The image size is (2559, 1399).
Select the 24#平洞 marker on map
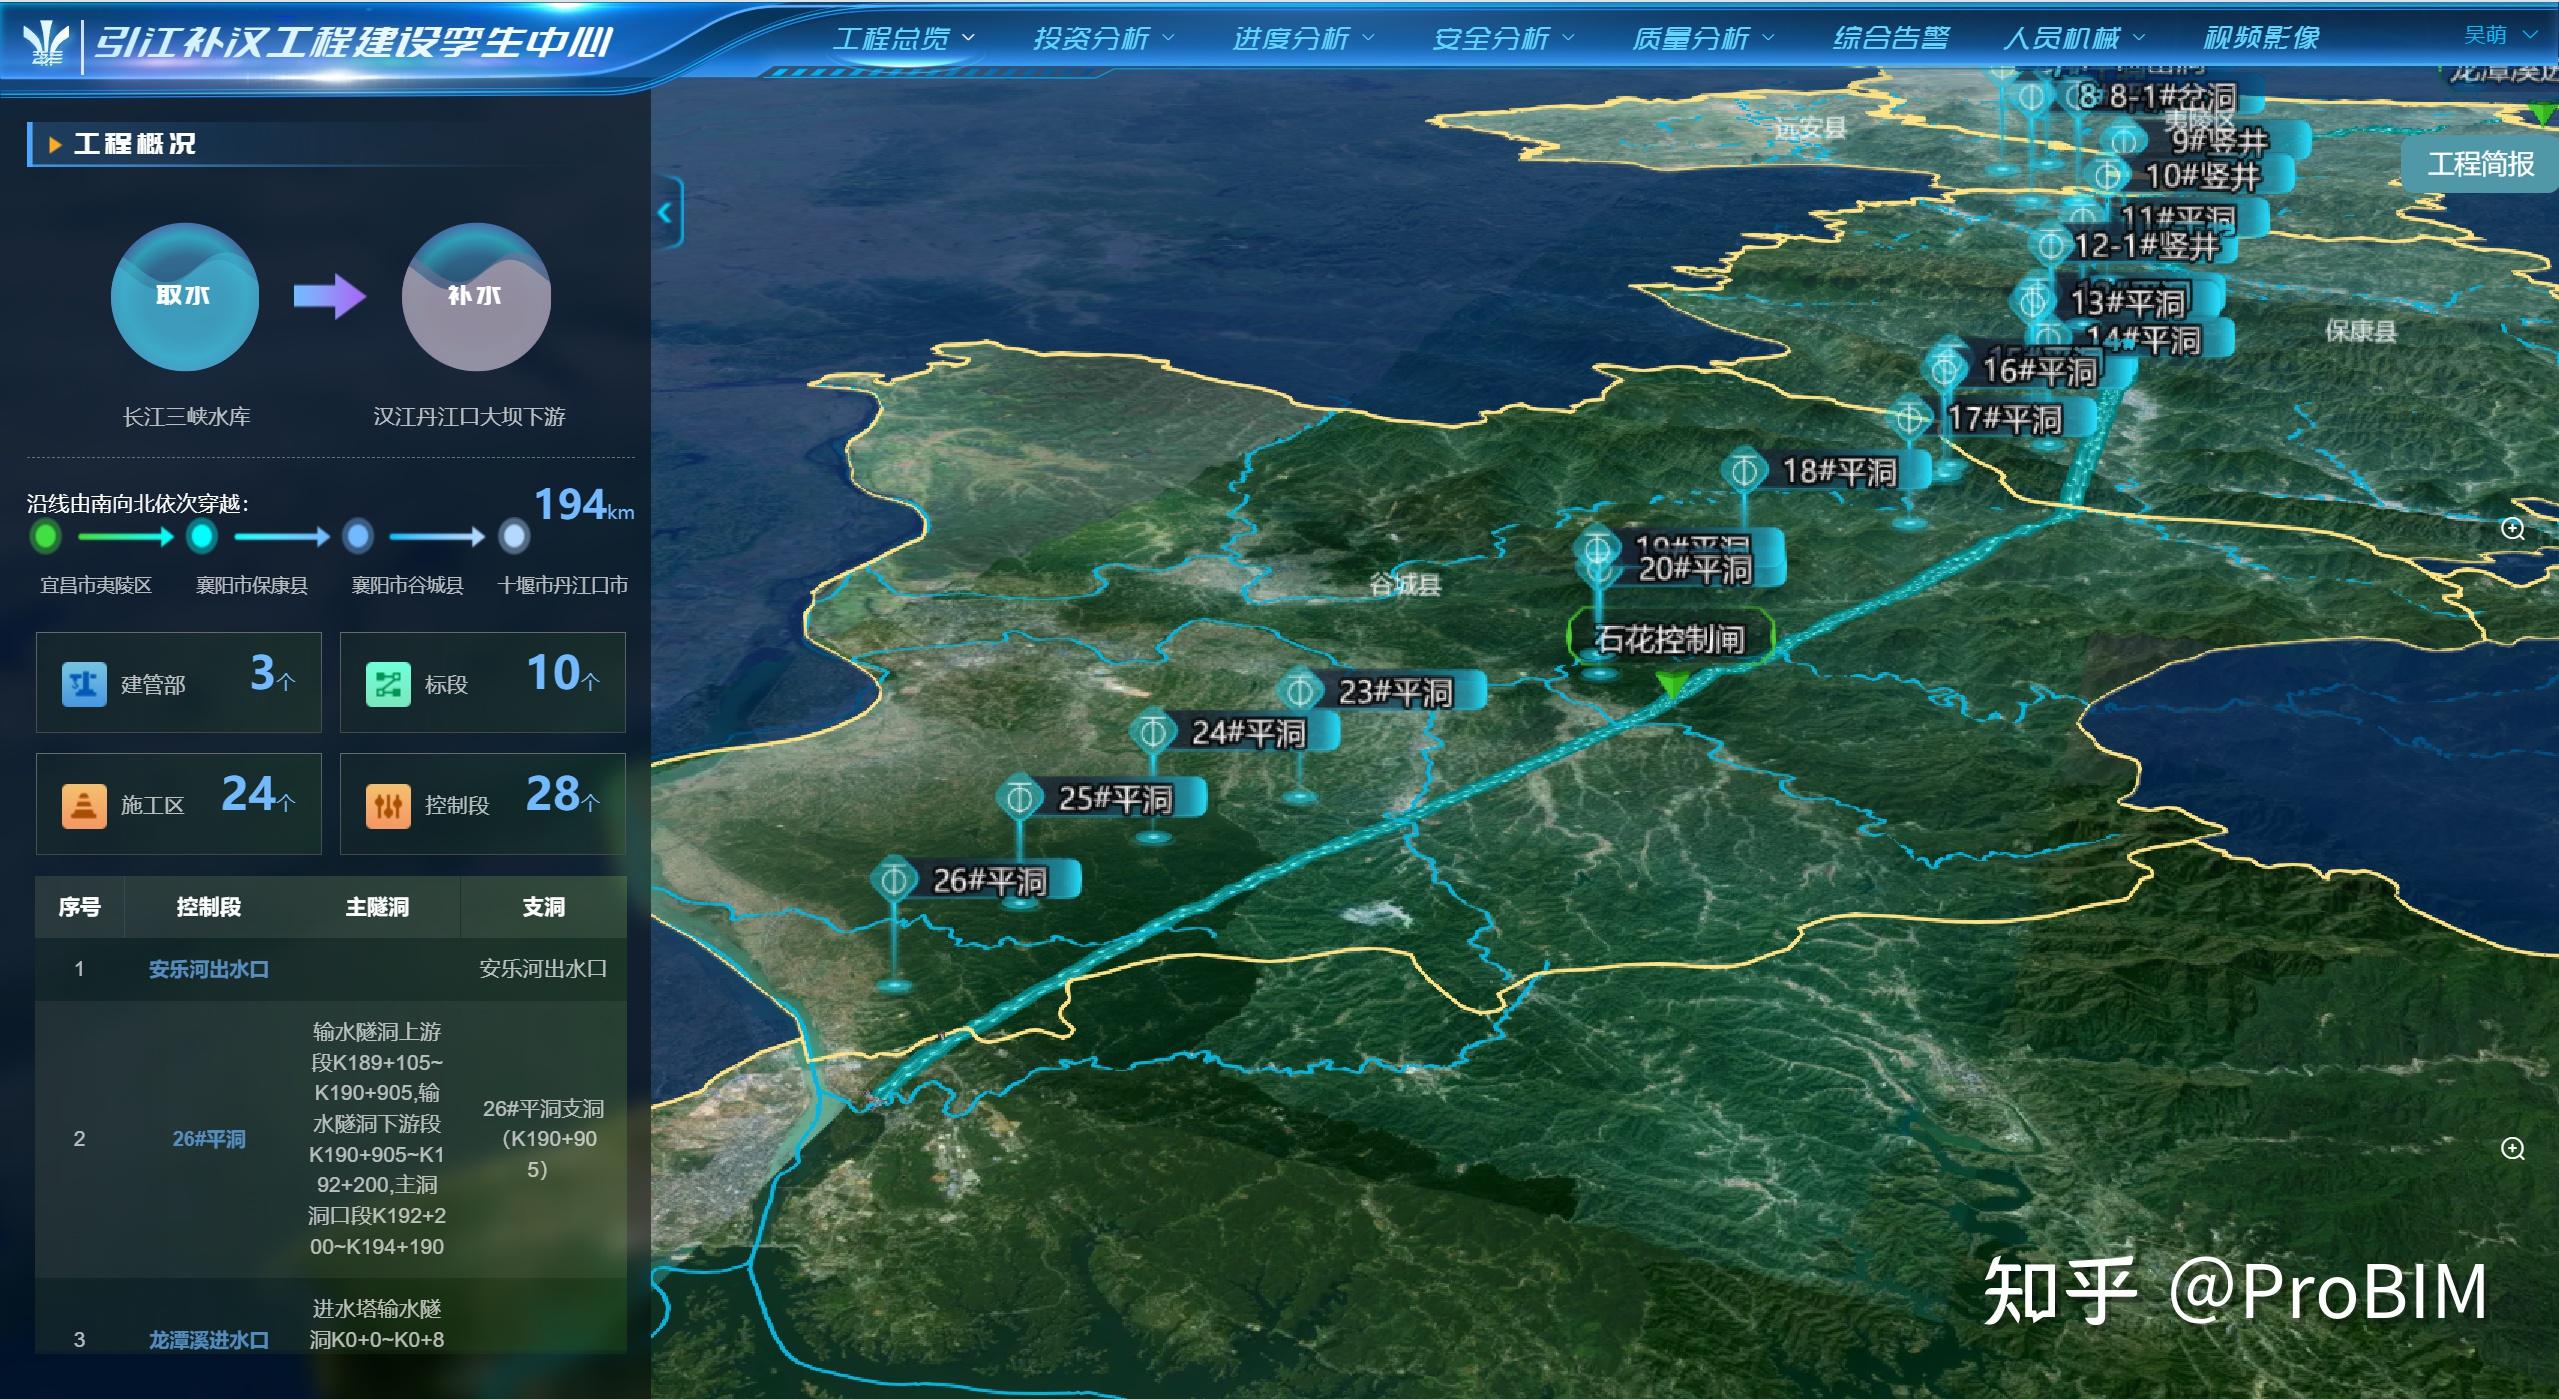coord(1152,732)
